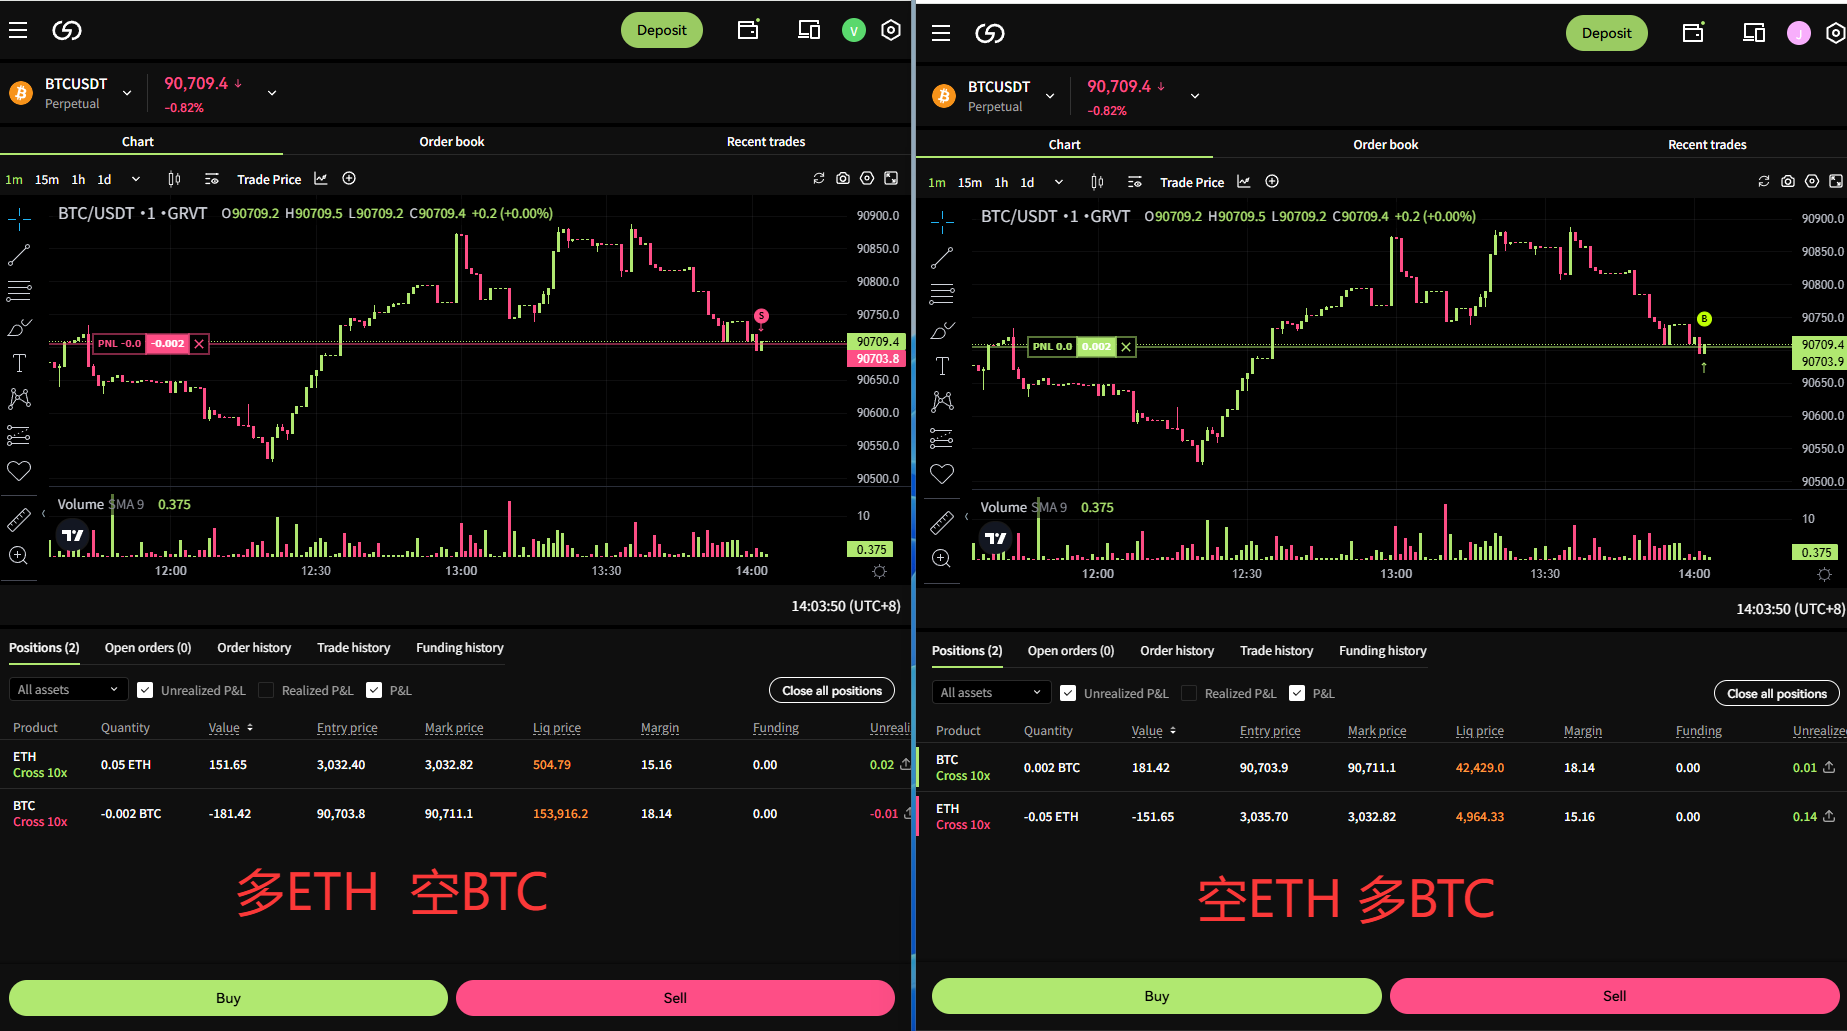Expand the BTCUSDT symbol selector in the right pane
This screenshot has height=1031, width=1847.
pyautogui.click(x=1050, y=96)
